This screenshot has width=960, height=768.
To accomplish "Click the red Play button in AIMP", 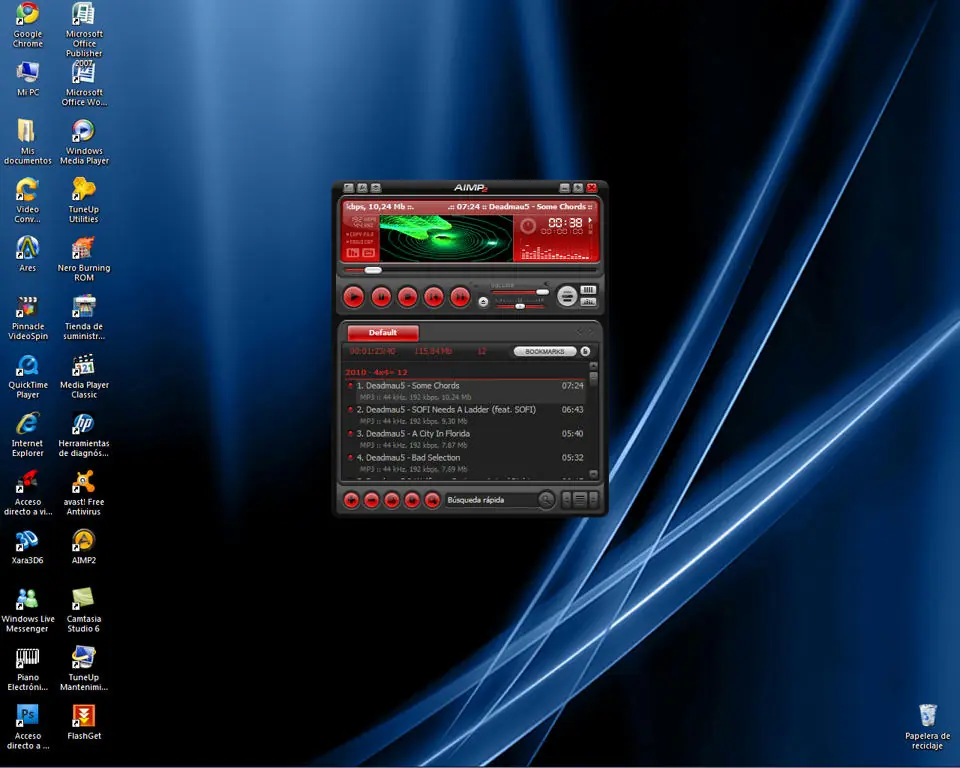I will coord(353,297).
